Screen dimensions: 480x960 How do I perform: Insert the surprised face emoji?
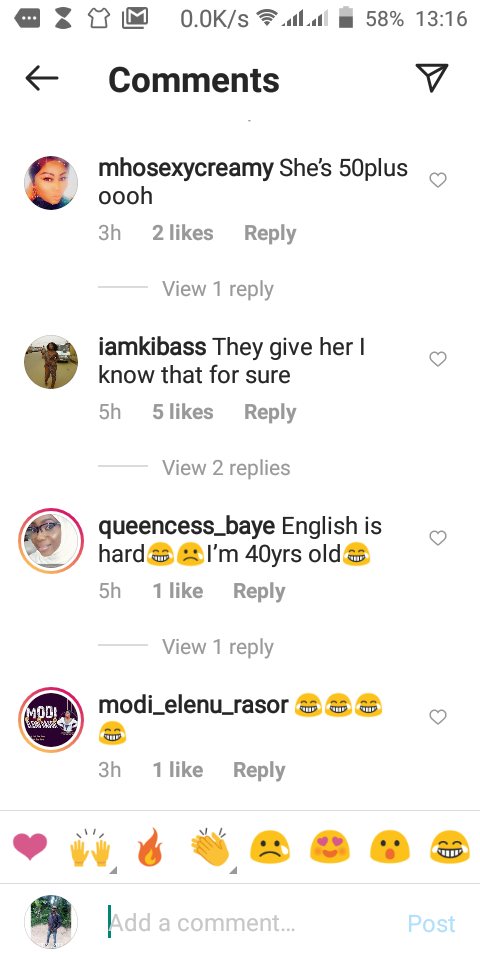pos(389,848)
